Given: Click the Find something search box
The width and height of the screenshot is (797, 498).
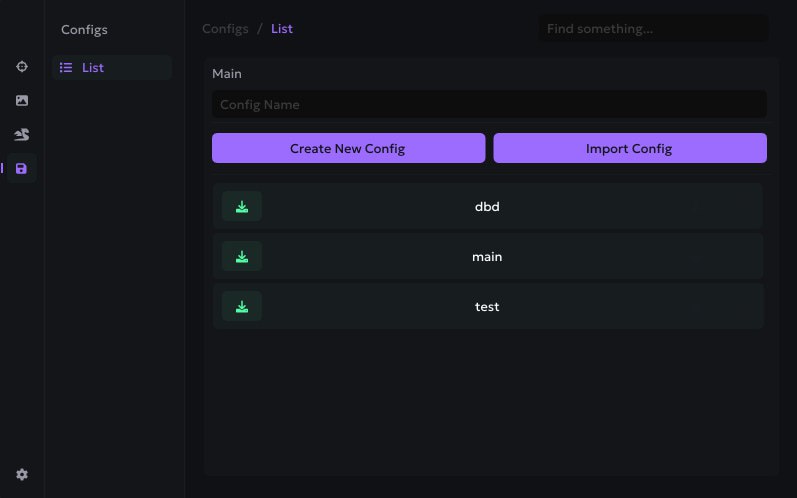Looking at the screenshot, I should 654,29.
